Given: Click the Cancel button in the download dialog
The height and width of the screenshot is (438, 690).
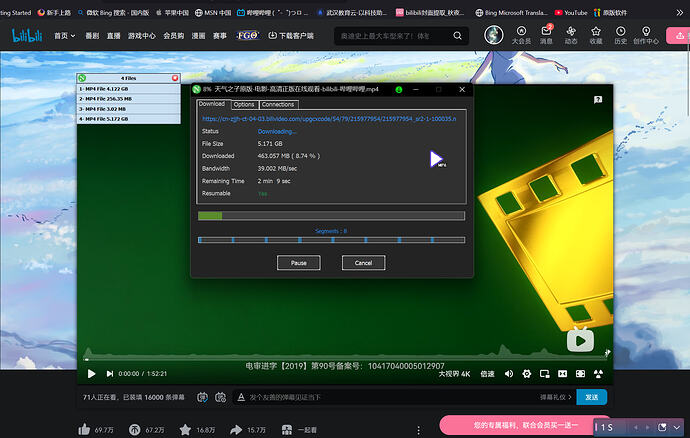Looking at the screenshot, I should click(x=363, y=263).
